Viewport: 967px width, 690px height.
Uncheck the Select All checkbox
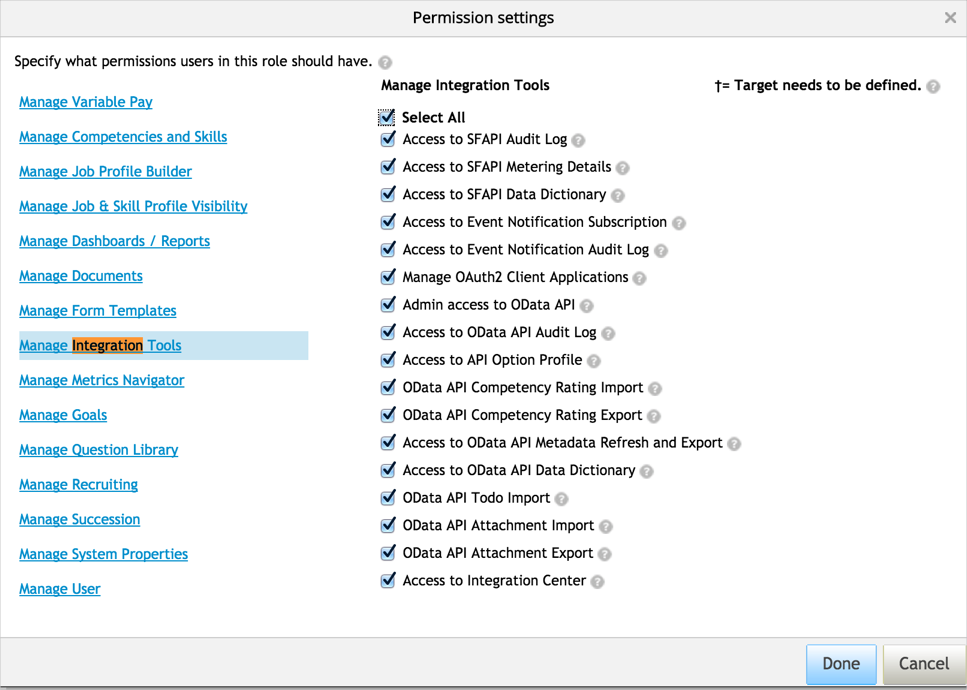point(388,117)
